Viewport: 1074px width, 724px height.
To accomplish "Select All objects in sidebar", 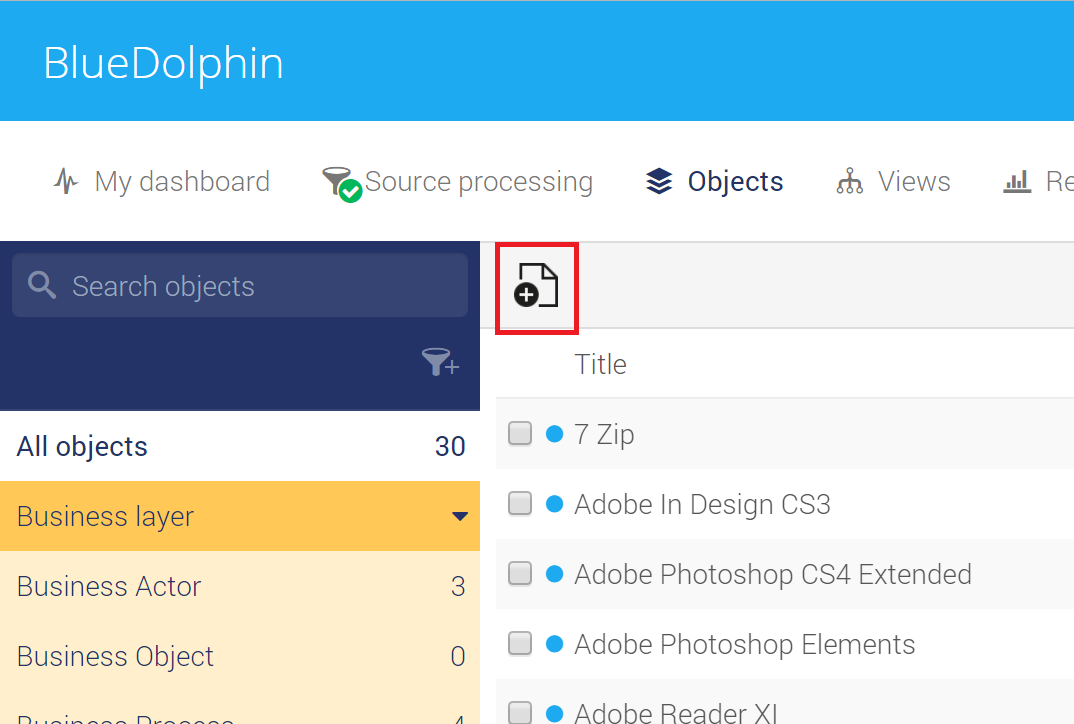I will (240, 447).
